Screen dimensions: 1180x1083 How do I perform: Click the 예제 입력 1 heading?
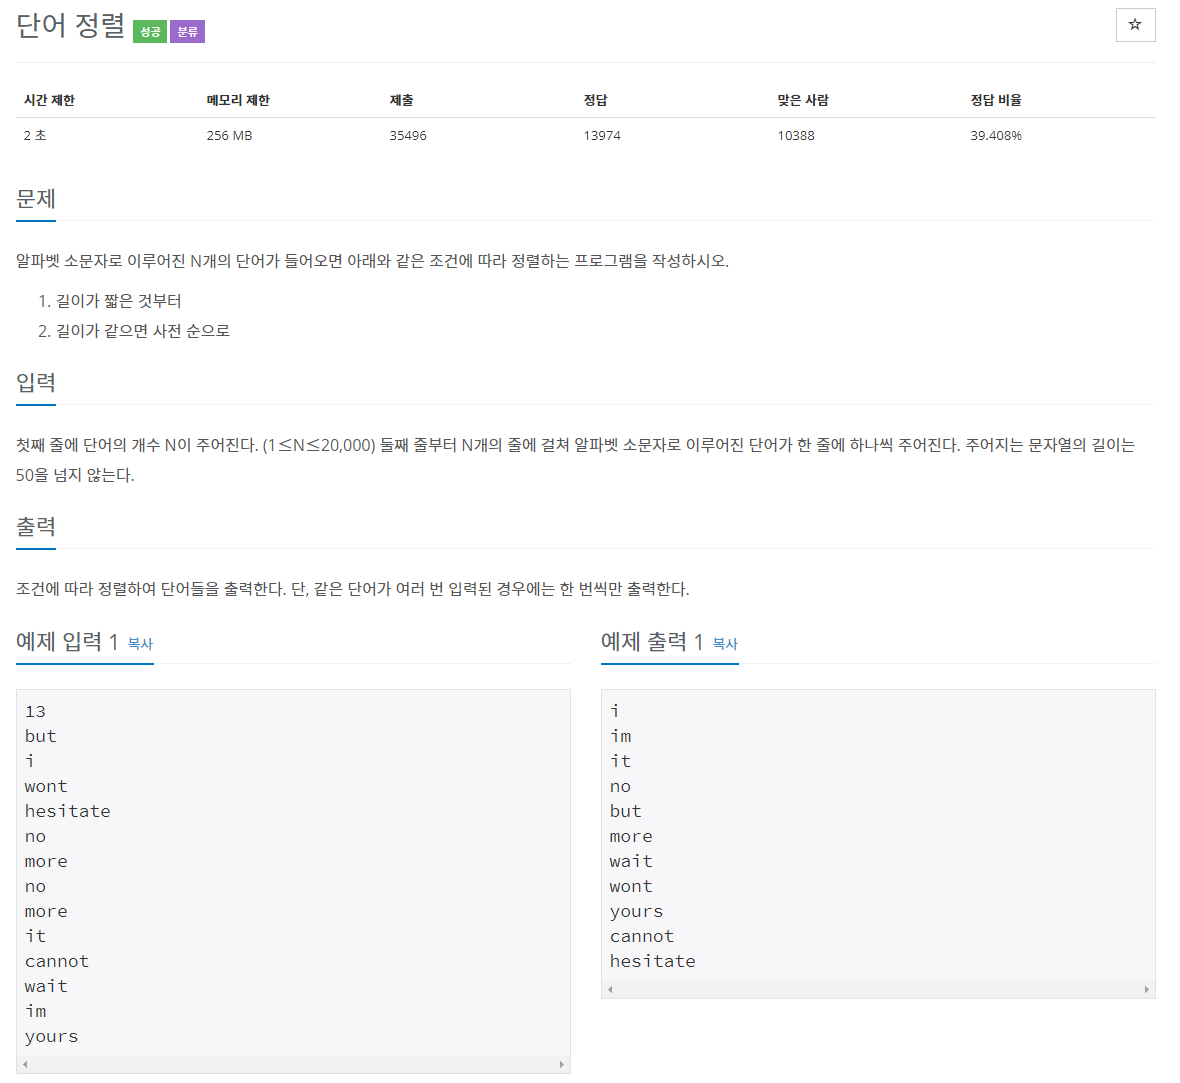(x=67, y=641)
